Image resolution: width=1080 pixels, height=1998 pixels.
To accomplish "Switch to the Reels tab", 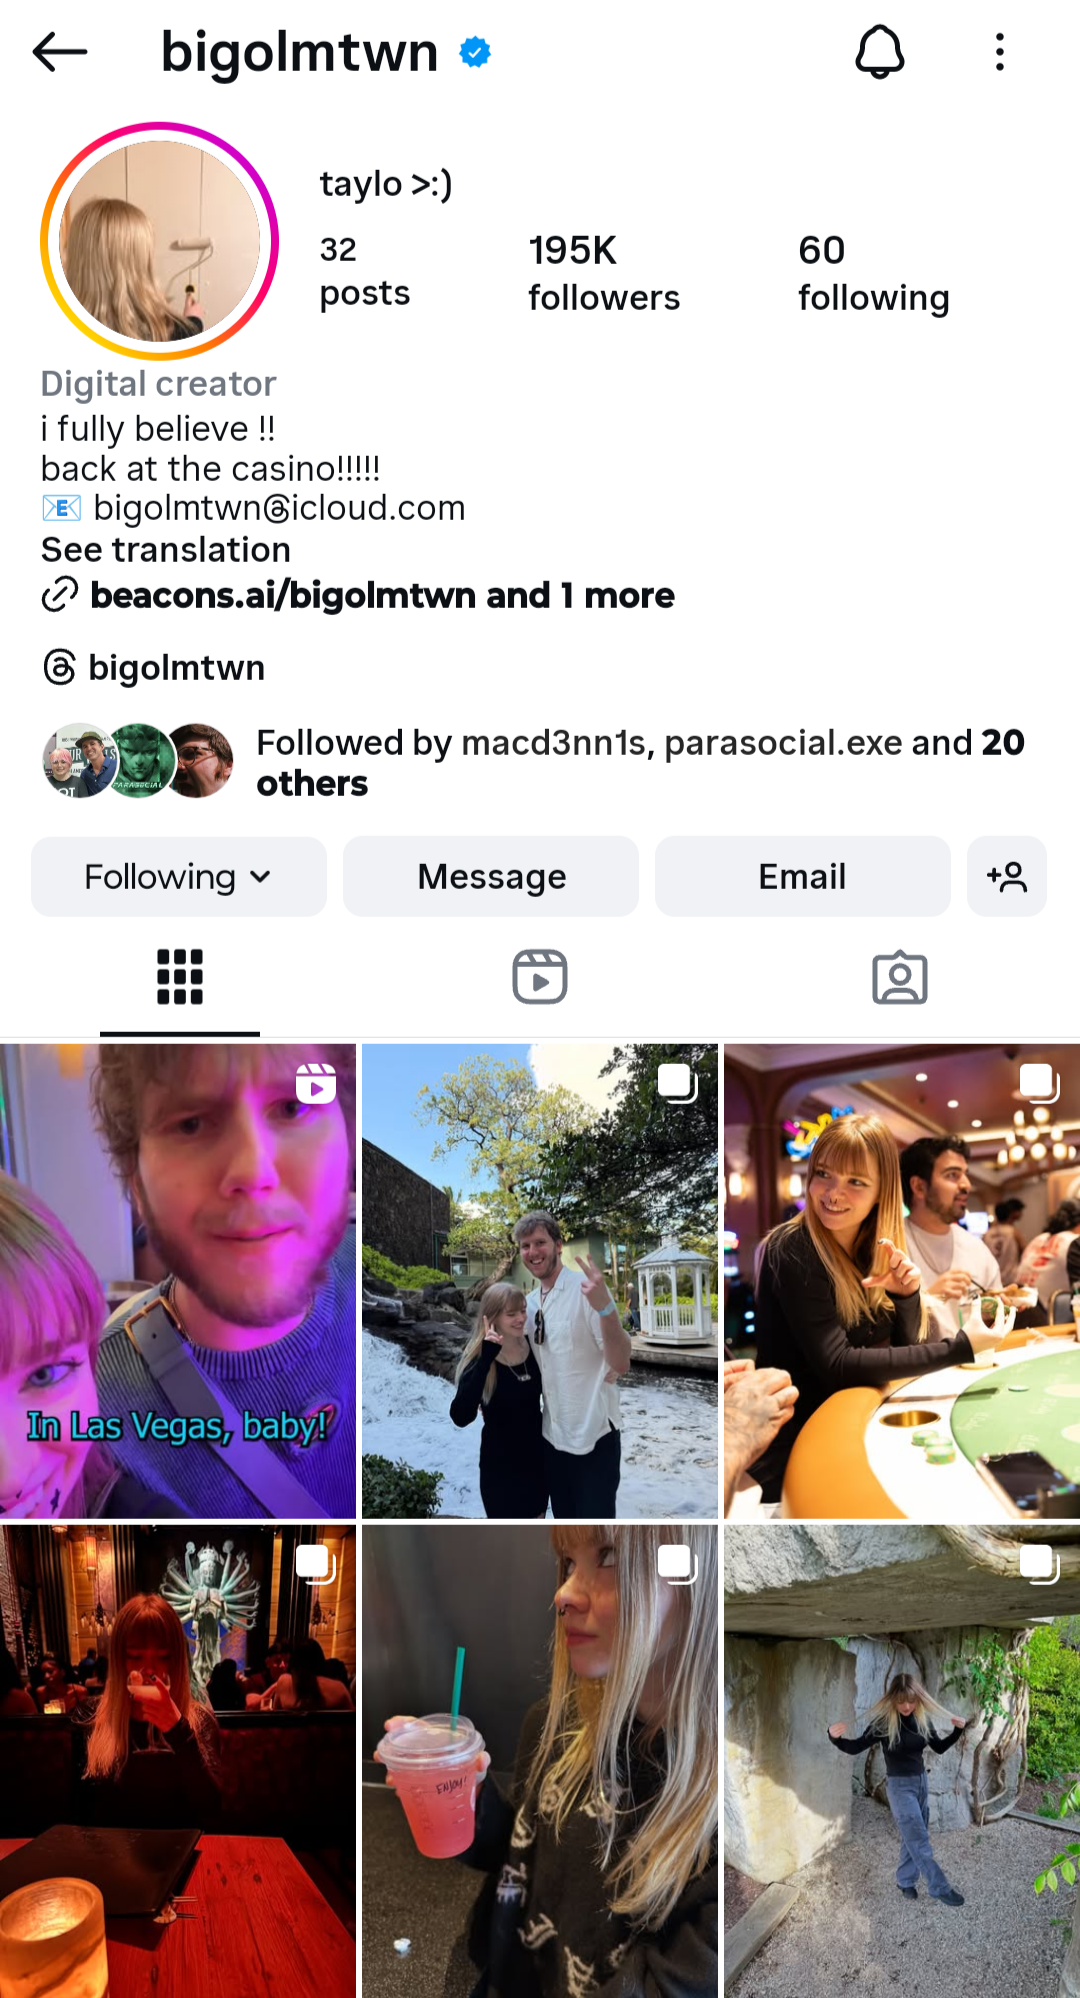I will coord(540,977).
